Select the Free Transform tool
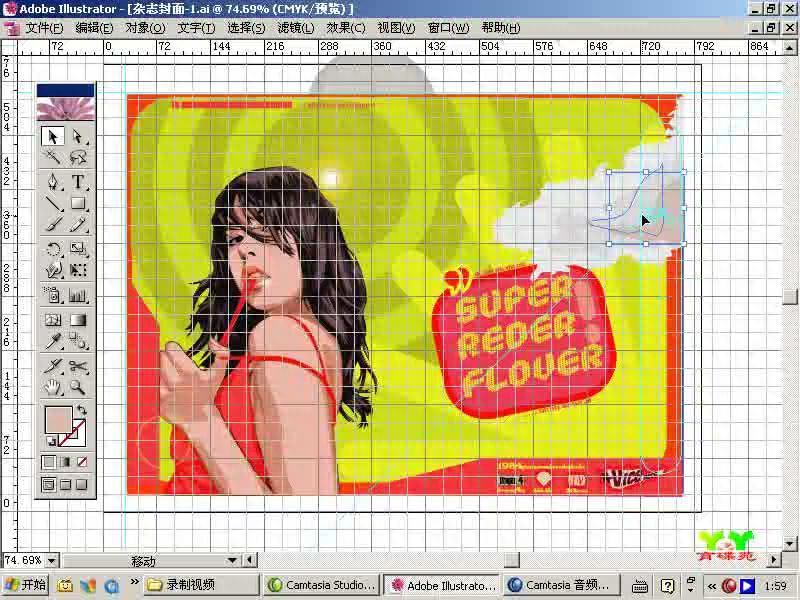 click(78, 269)
